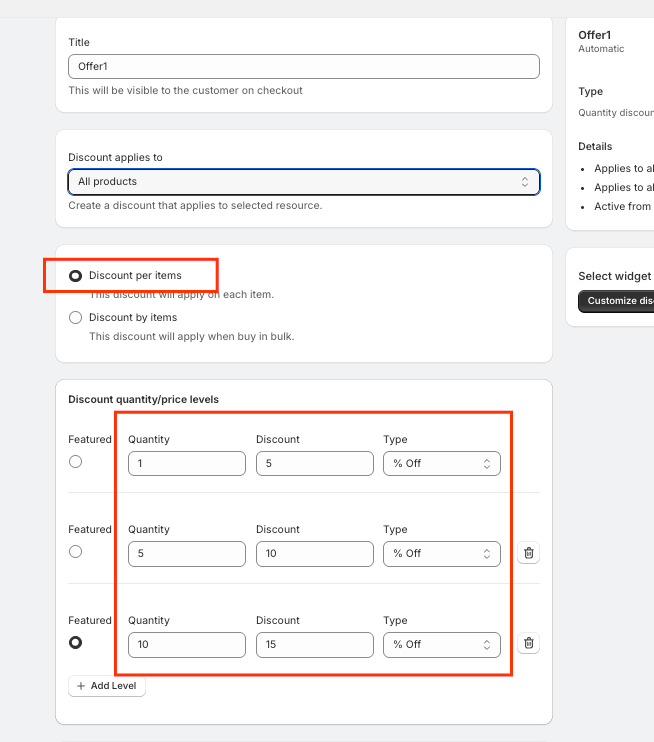Viewport: 654px width, 742px height.
Task: Click Discount field showing 15
Action: [x=314, y=644]
